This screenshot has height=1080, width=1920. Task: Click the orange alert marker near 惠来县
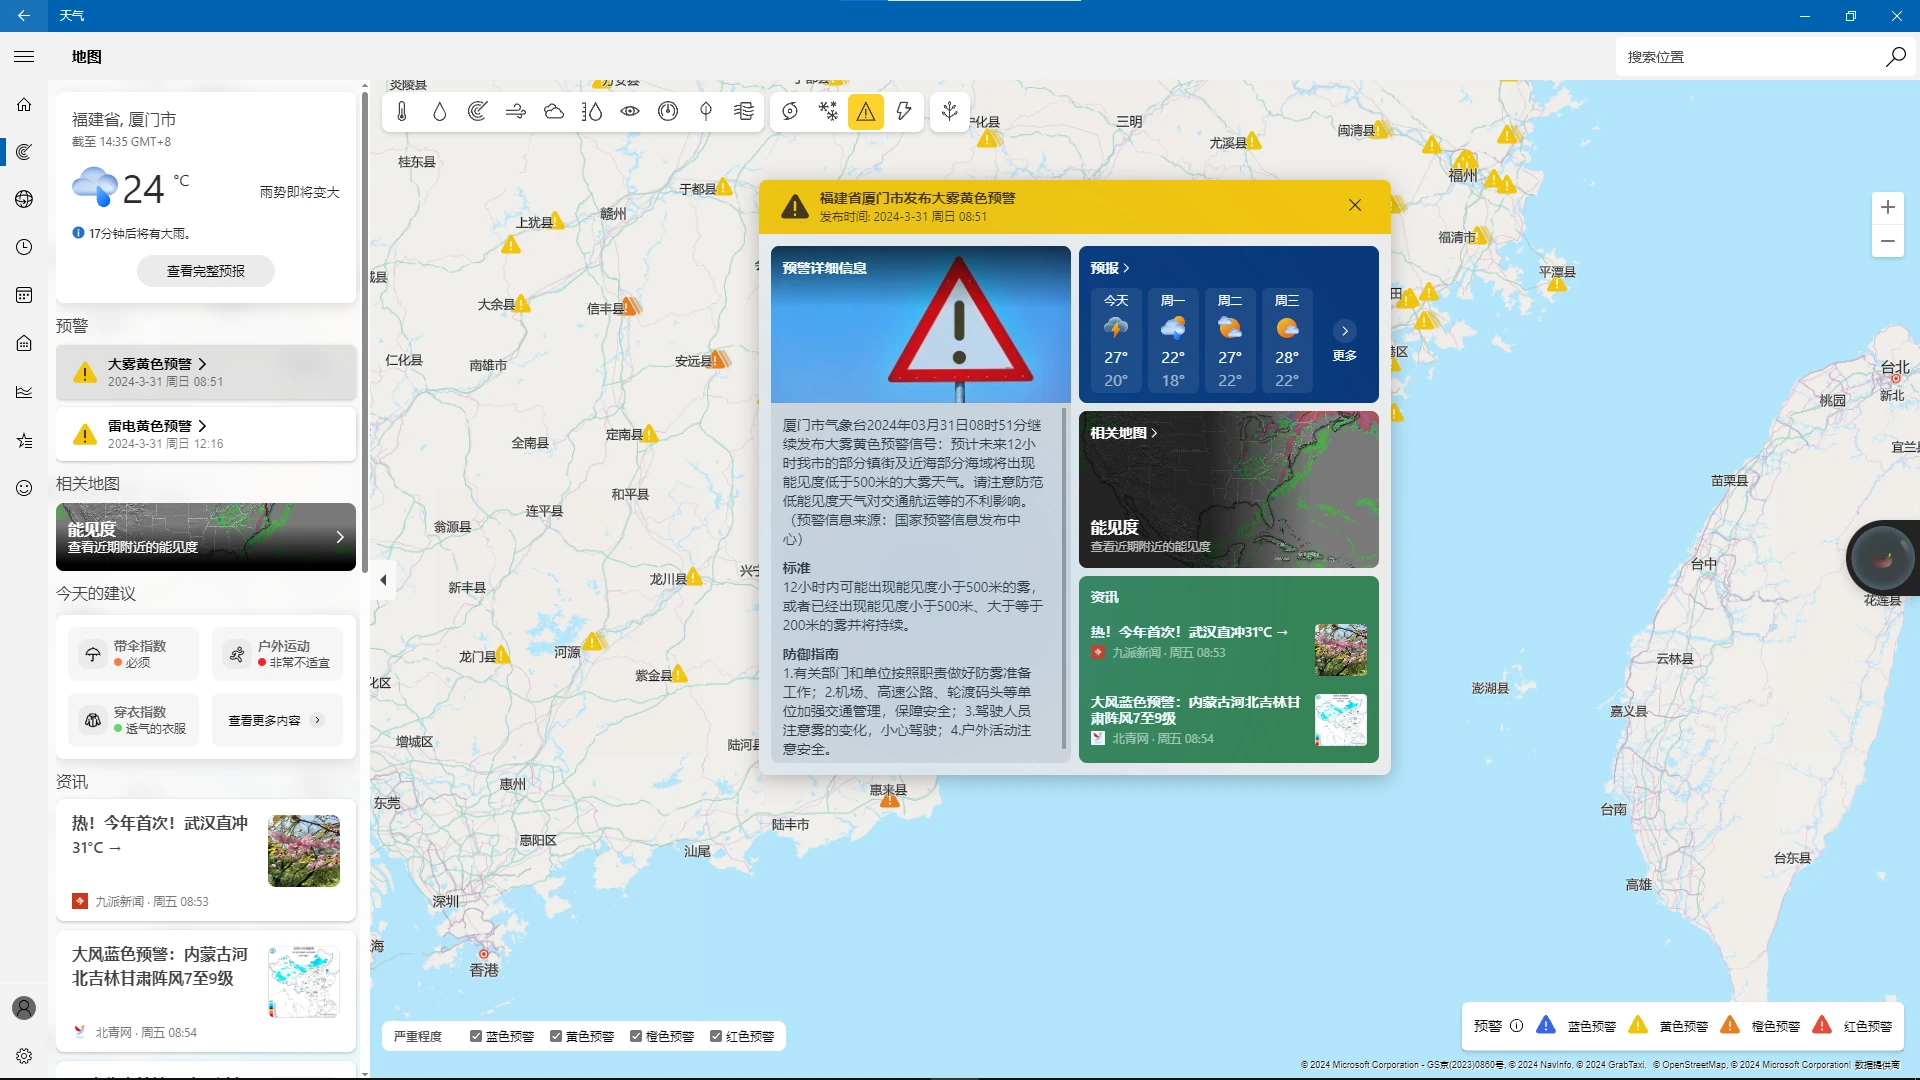[889, 800]
